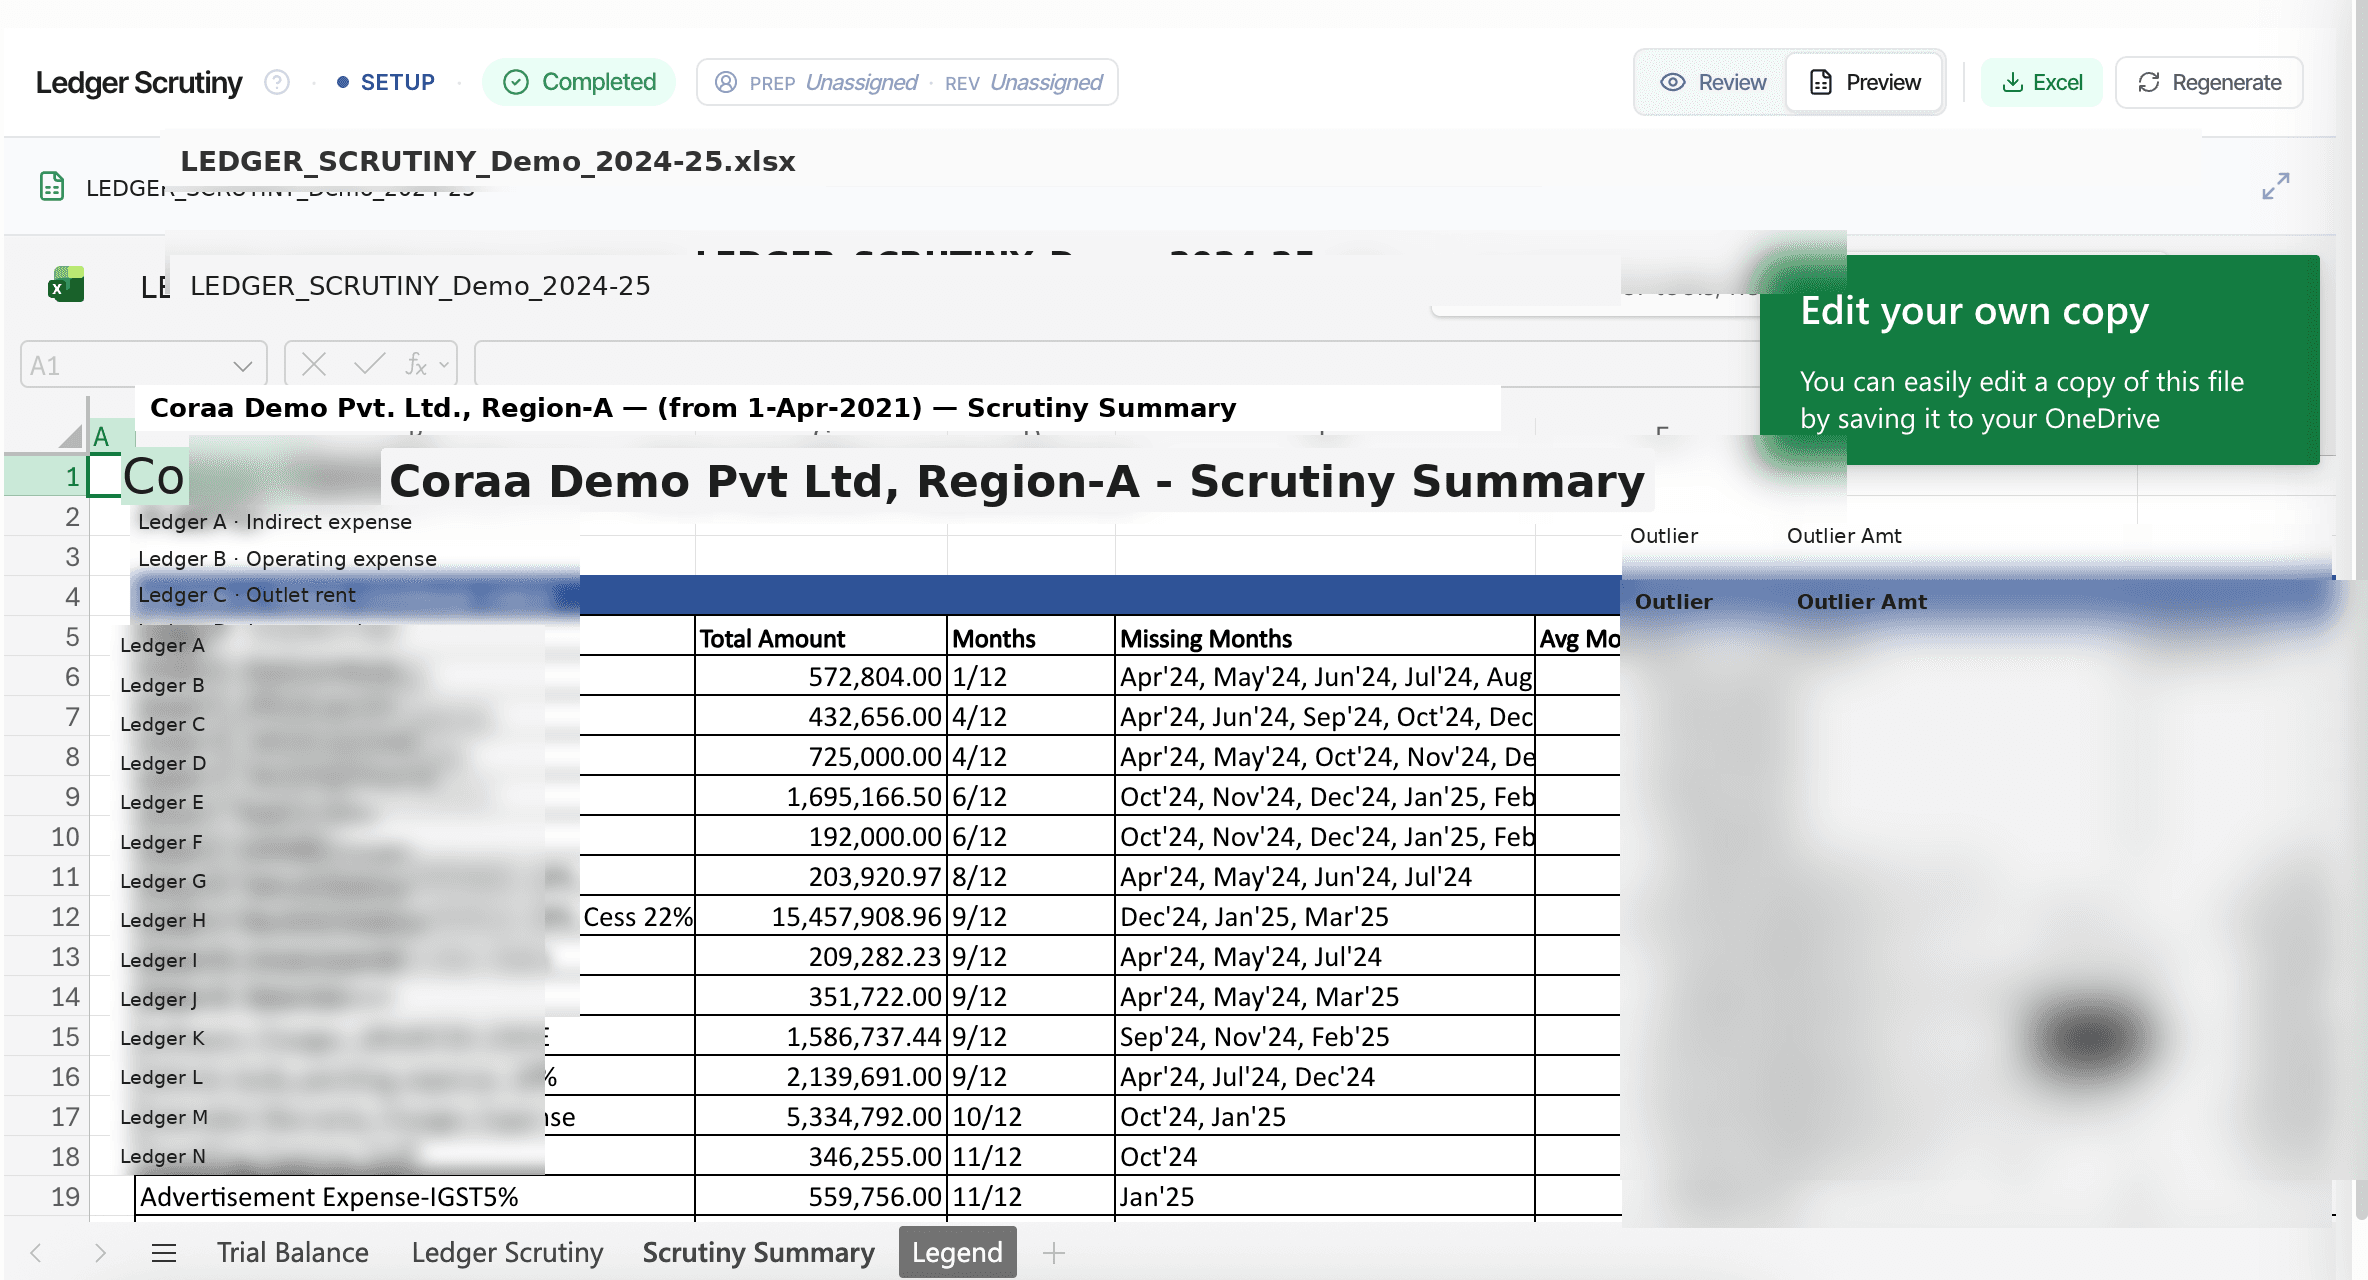Open the SETUP step
The width and height of the screenshot is (2368, 1280).
pos(386,82)
